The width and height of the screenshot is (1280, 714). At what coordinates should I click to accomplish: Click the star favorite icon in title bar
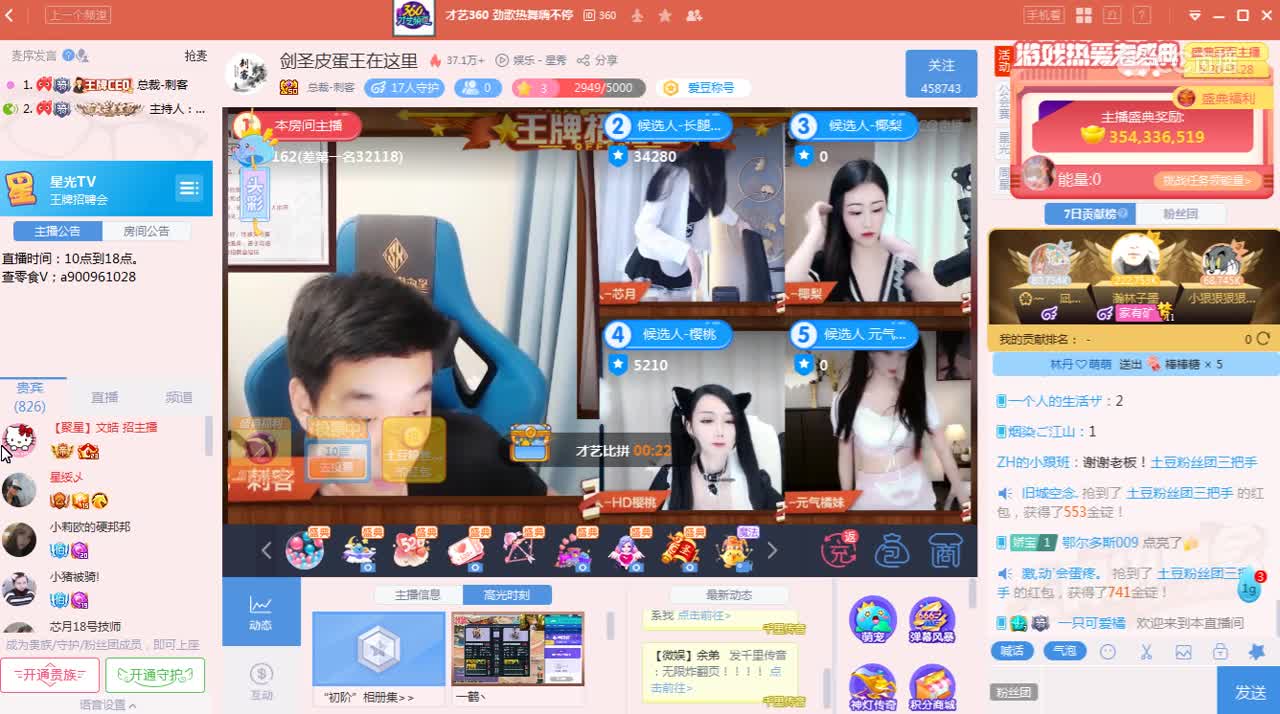point(665,15)
